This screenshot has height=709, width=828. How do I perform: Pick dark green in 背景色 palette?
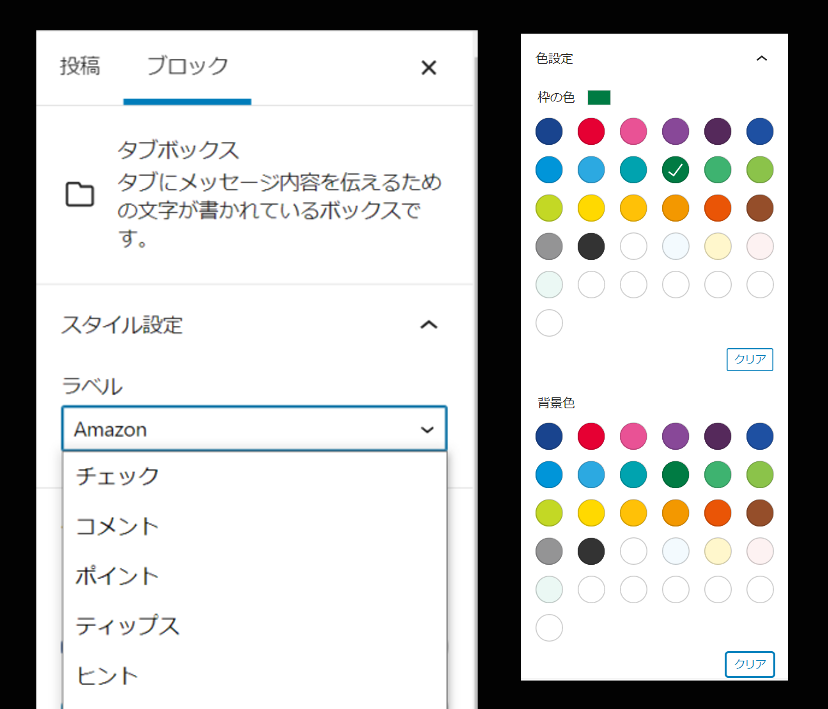(x=675, y=475)
